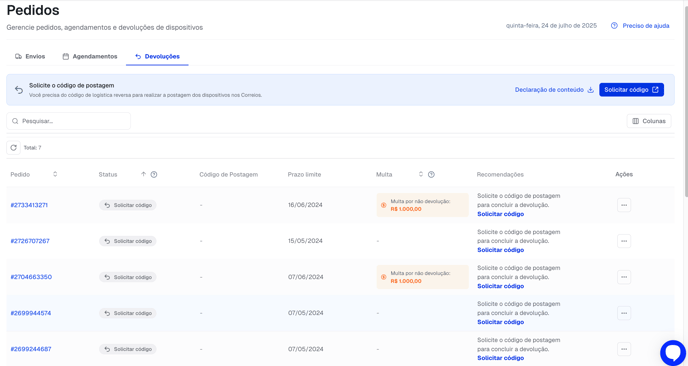Show info icon for Multa column
The height and width of the screenshot is (366, 688).
point(431,174)
